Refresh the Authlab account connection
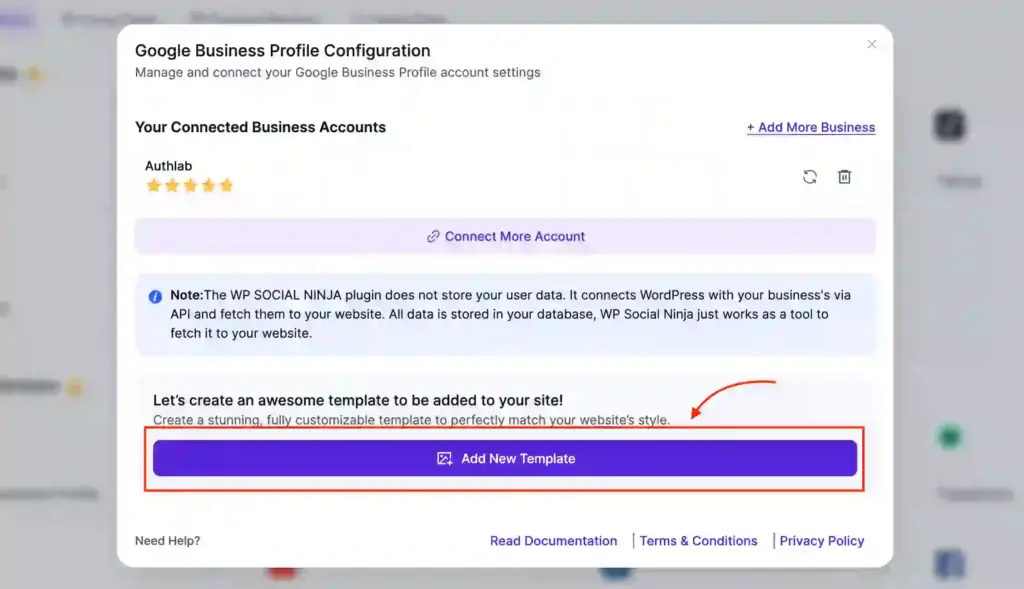This screenshot has height=589, width=1024. point(809,176)
